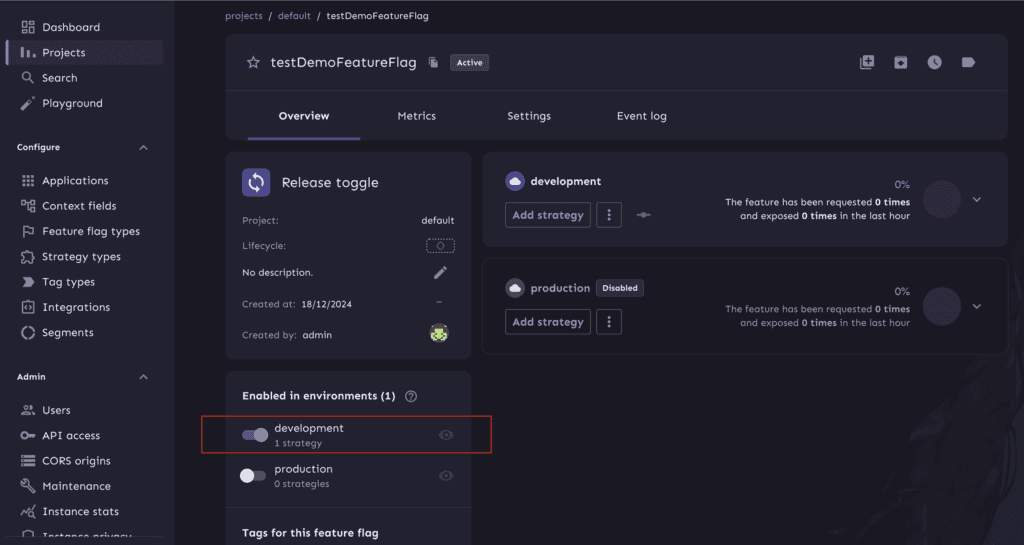
Task: Archive the feature flag via header icon
Action: (900, 62)
